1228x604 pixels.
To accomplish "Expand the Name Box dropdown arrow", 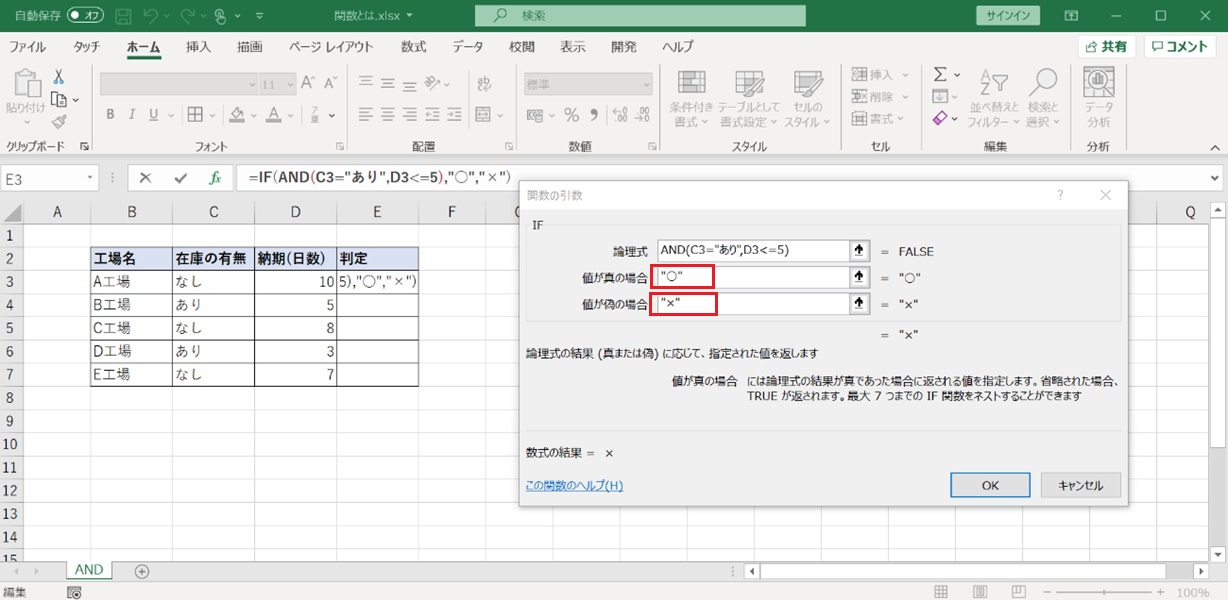I will [90, 178].
